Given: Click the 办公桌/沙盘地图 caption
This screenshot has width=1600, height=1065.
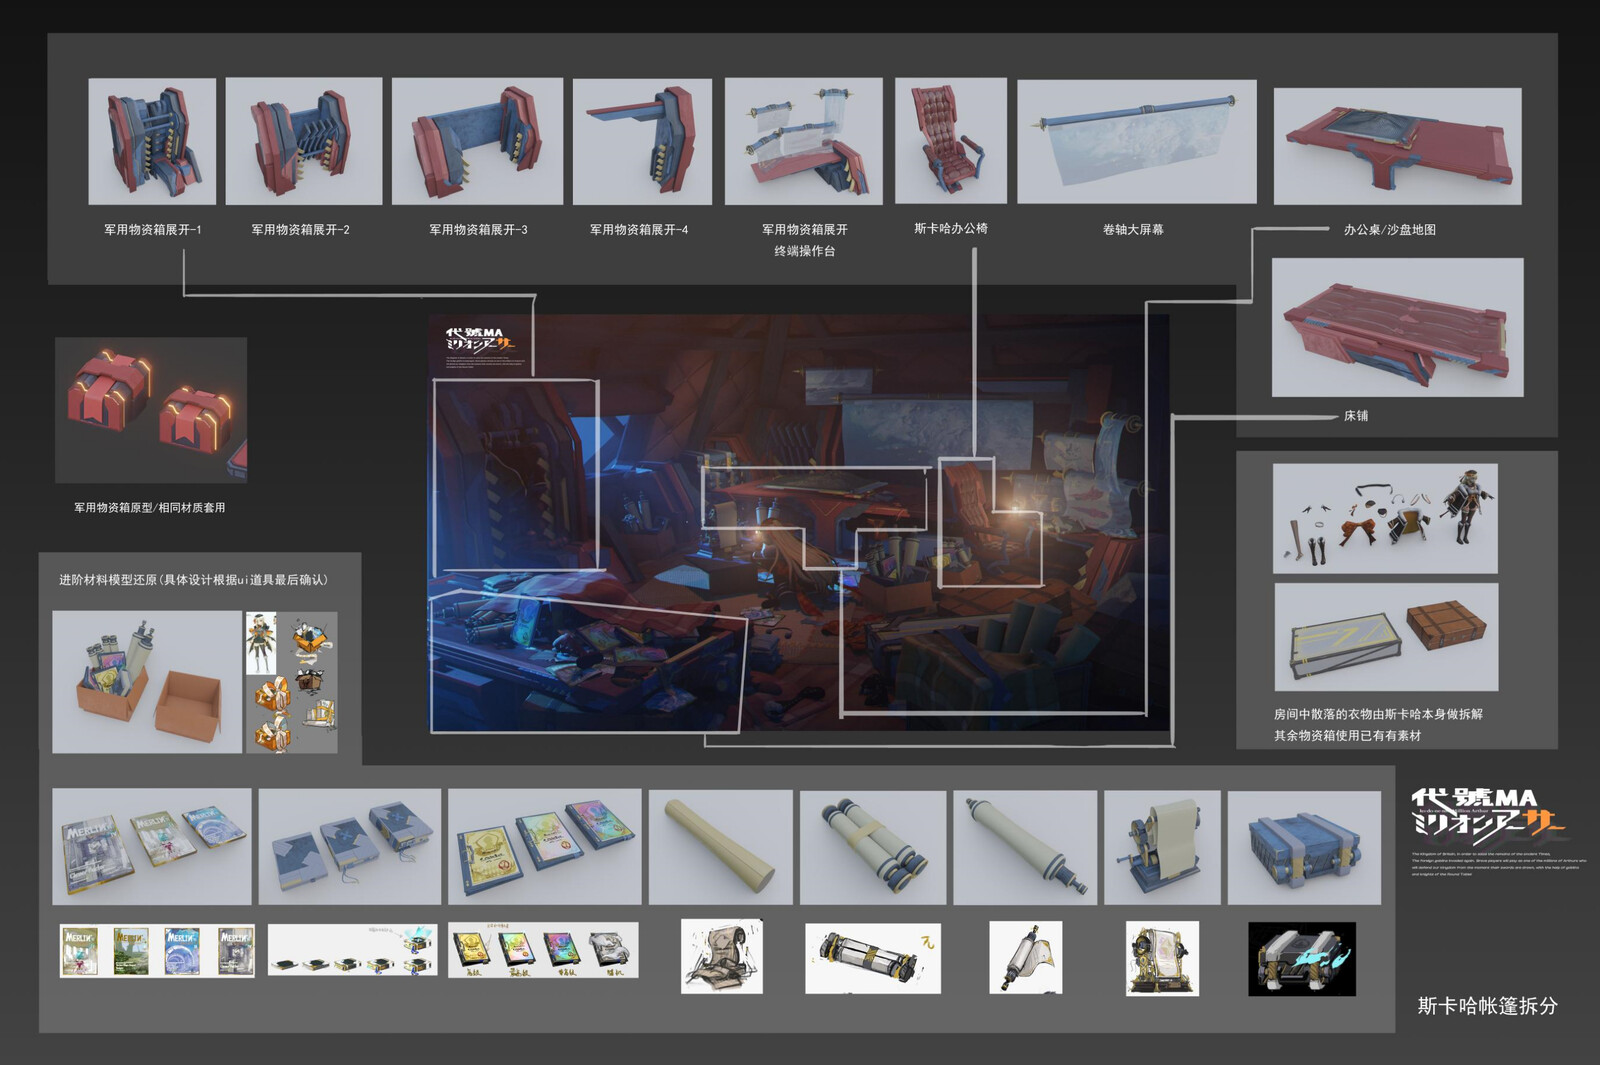Looking at the screenshot, I should 1390,229.
